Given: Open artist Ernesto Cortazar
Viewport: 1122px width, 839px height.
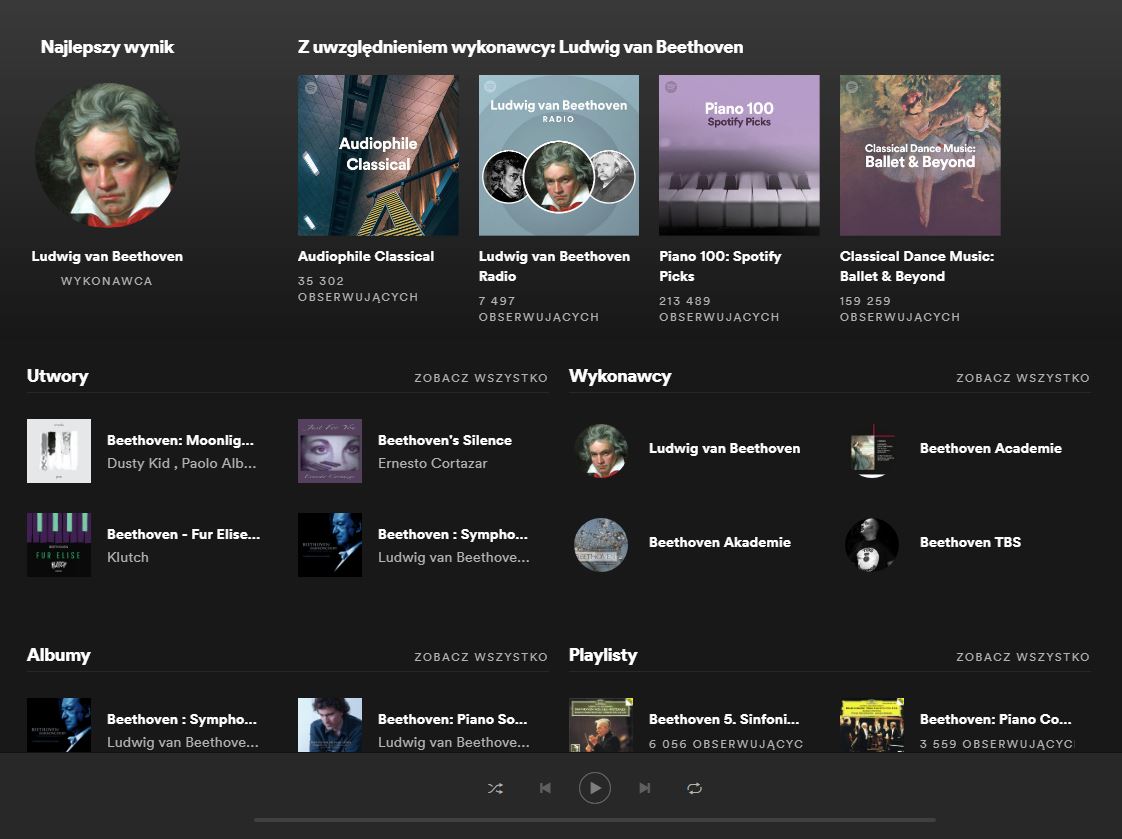Looking at the screenshot, I should point(433,463).
